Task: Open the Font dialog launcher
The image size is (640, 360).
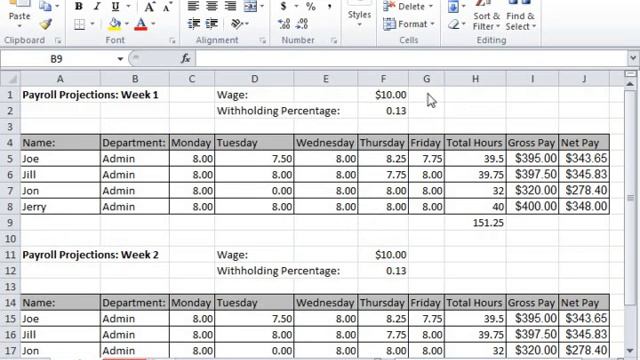Action: click(x=172, y=40)
